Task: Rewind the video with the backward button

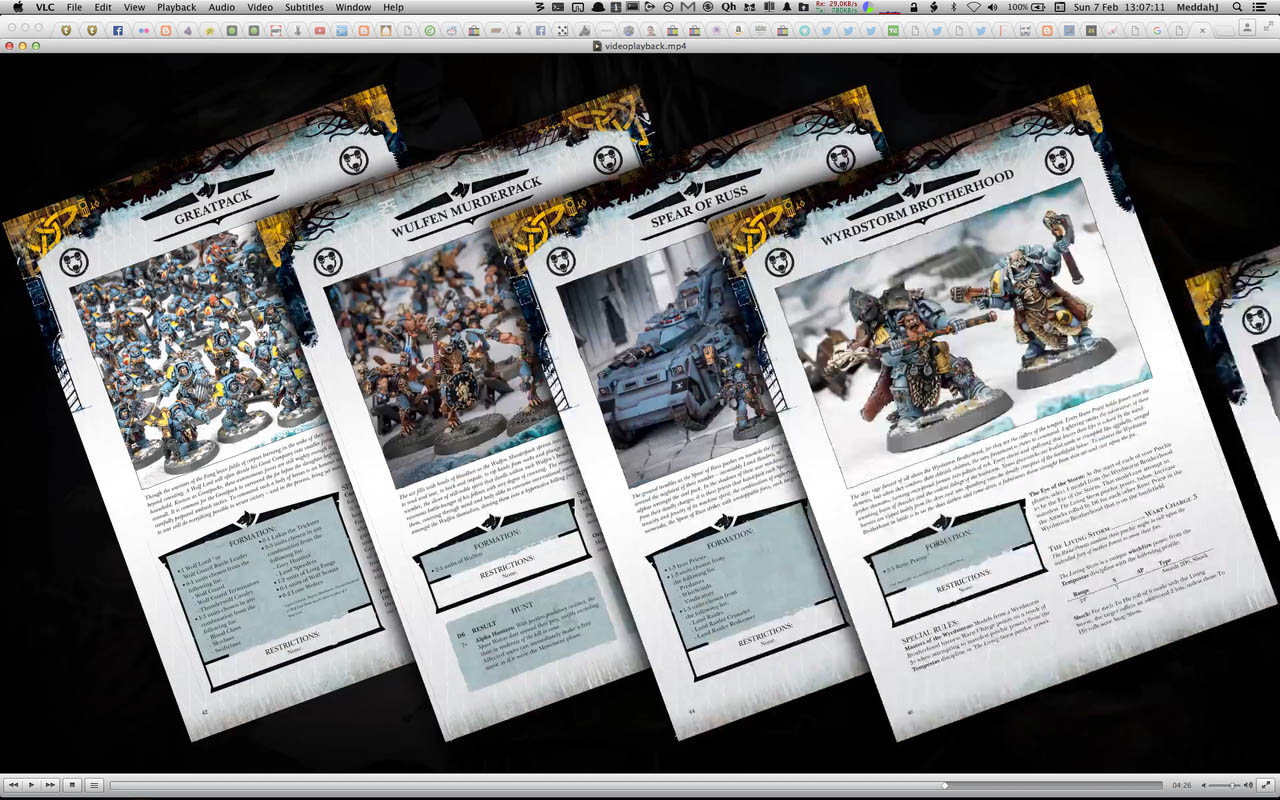Action: (x=14, y=785)
